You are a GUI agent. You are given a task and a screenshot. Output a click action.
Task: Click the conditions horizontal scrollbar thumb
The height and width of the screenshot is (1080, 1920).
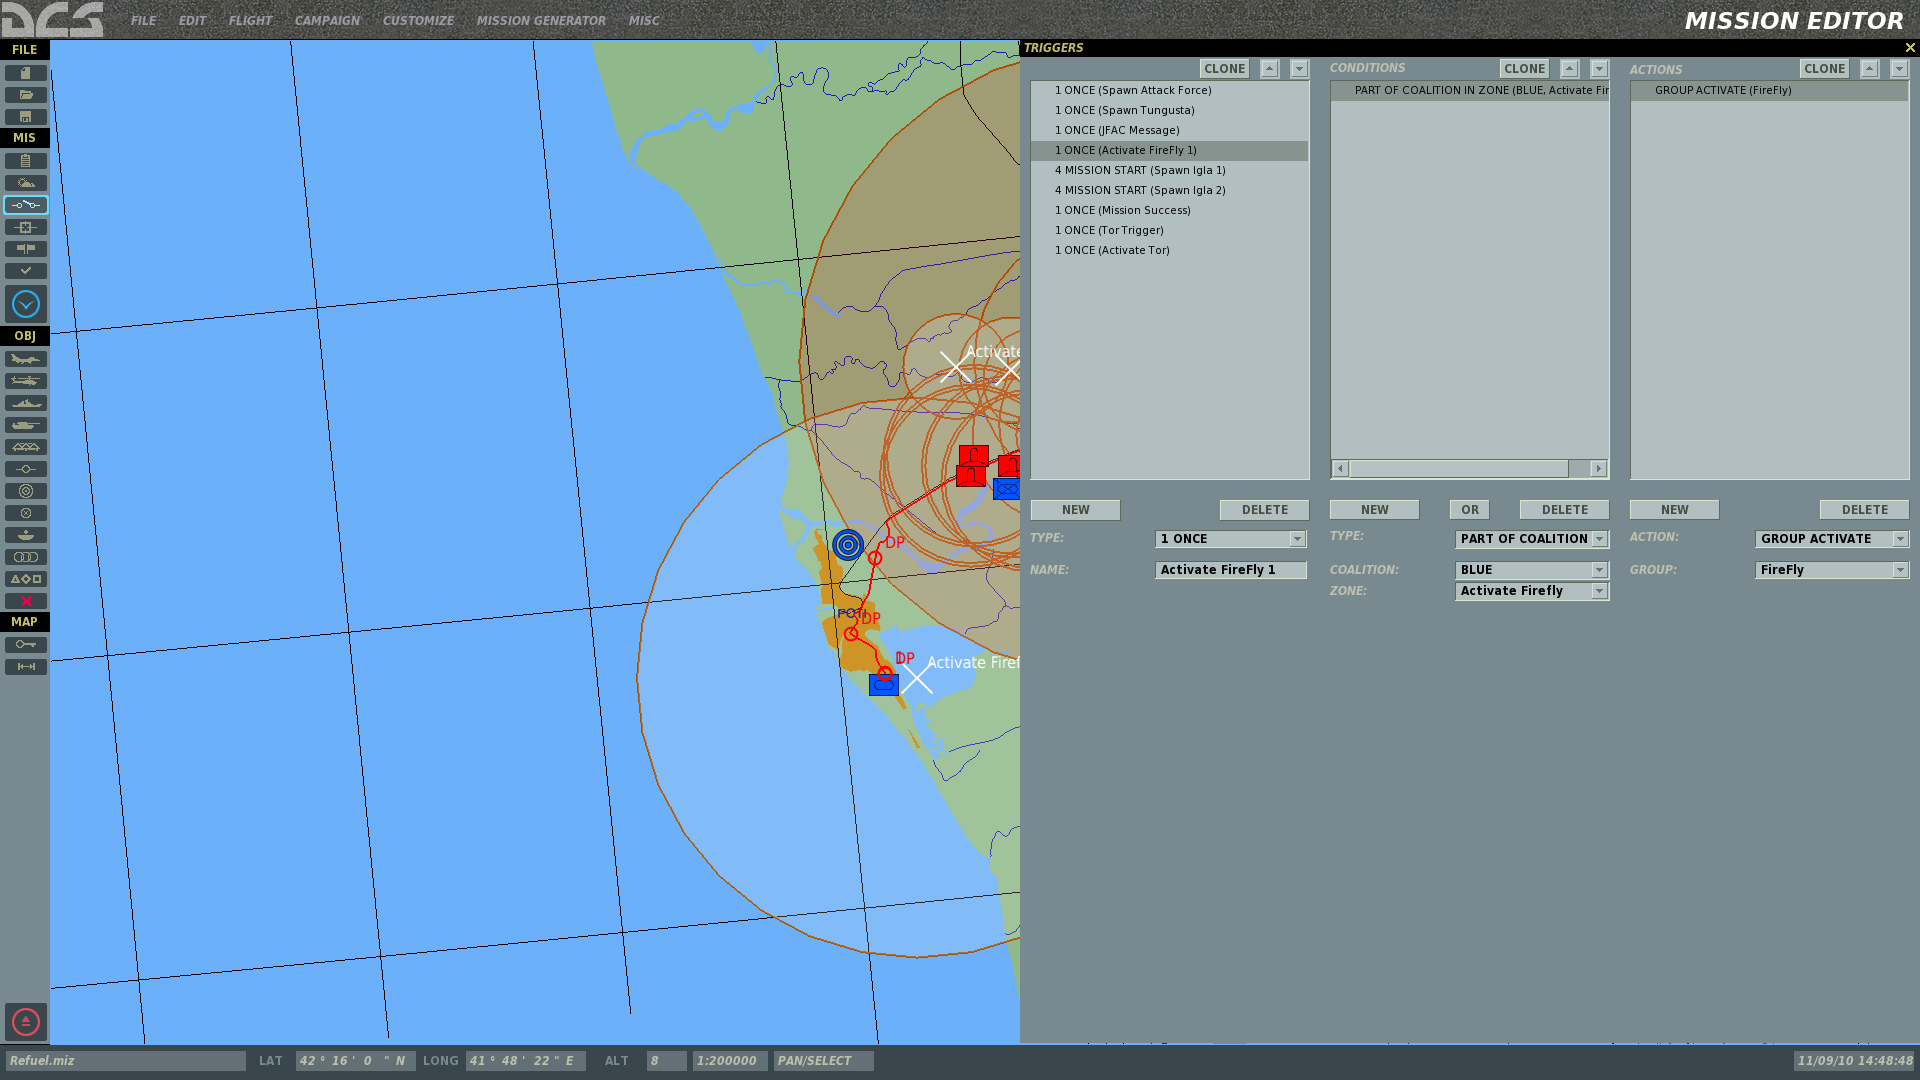click(1459, 469)
